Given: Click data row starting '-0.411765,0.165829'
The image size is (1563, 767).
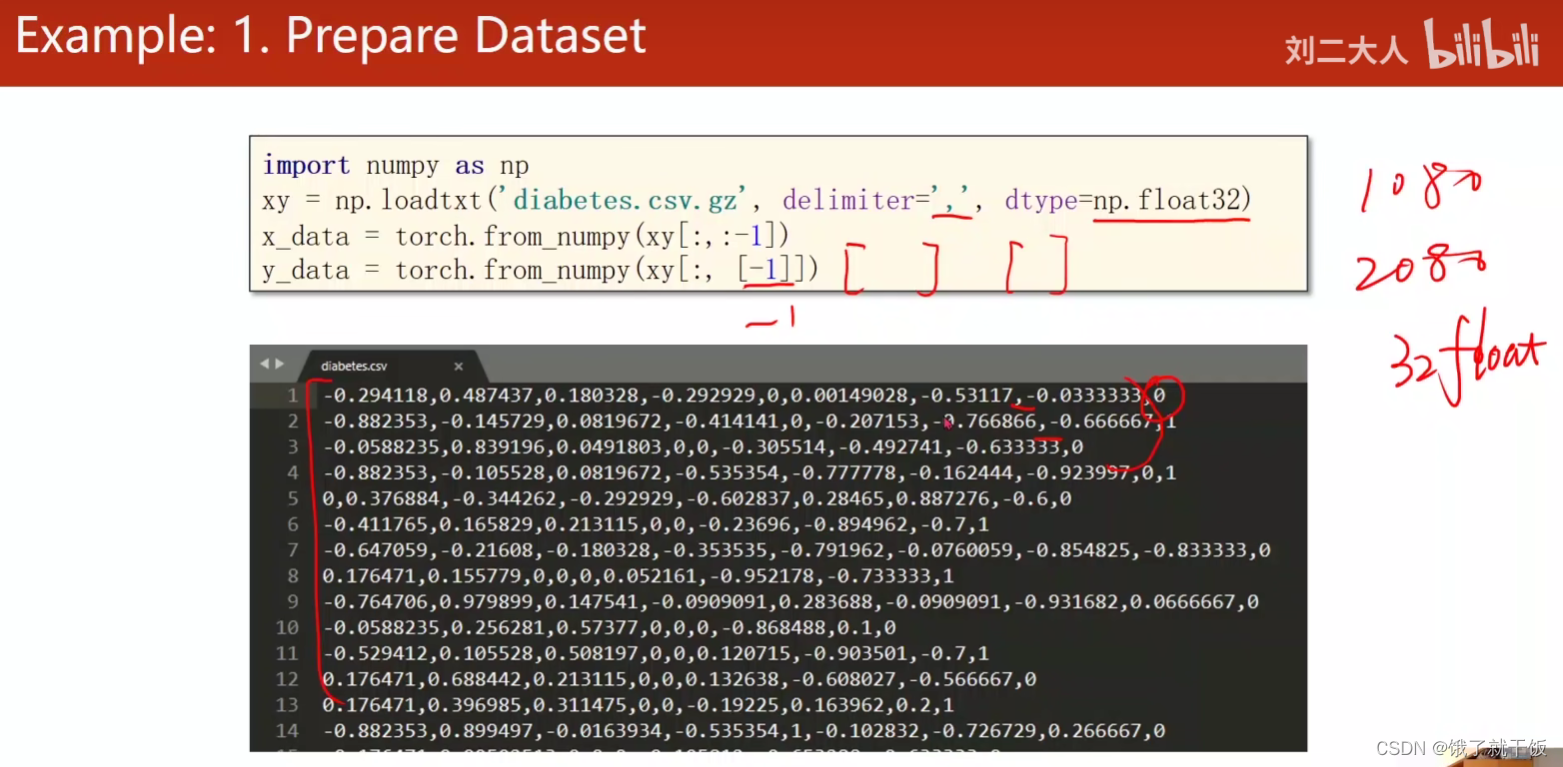Looking at the screenshot, I should pos(655,524).
